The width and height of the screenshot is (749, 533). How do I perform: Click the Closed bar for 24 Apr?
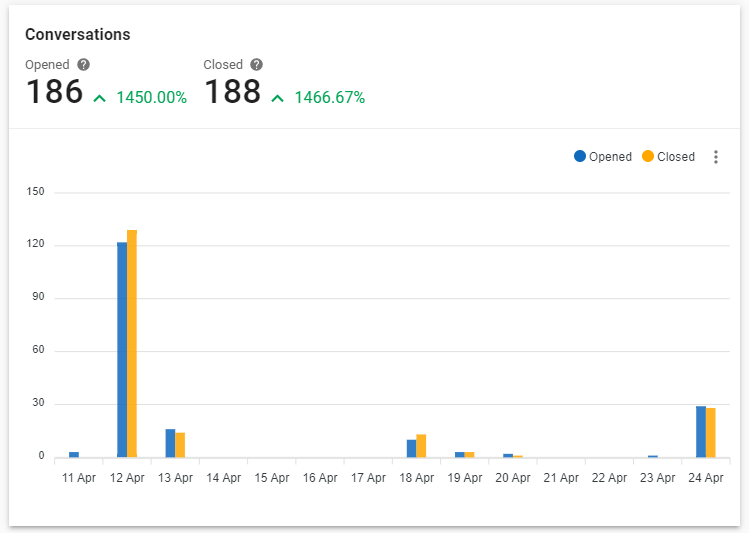(711, 433)
